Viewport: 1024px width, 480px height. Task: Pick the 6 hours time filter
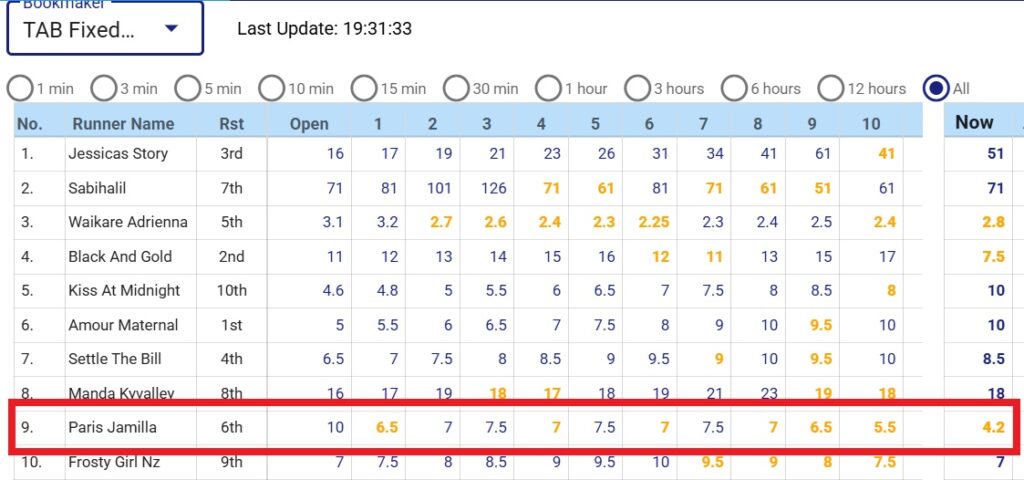pos(735,88)
